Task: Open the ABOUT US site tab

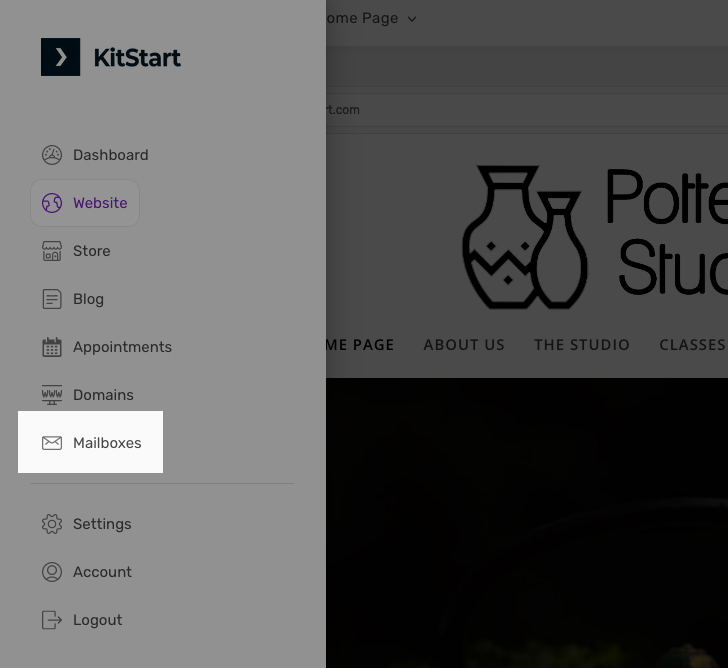Action: [464, 345]
